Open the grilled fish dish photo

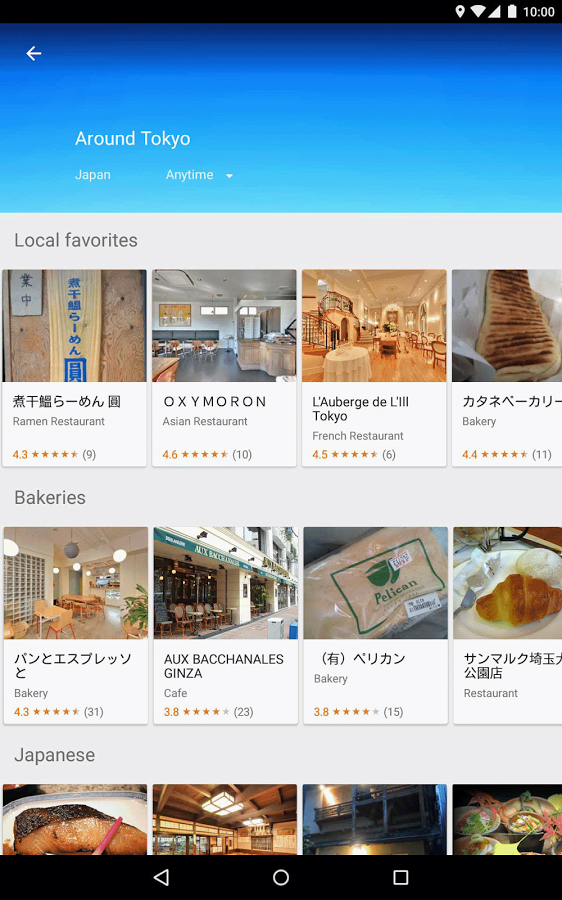75,820
